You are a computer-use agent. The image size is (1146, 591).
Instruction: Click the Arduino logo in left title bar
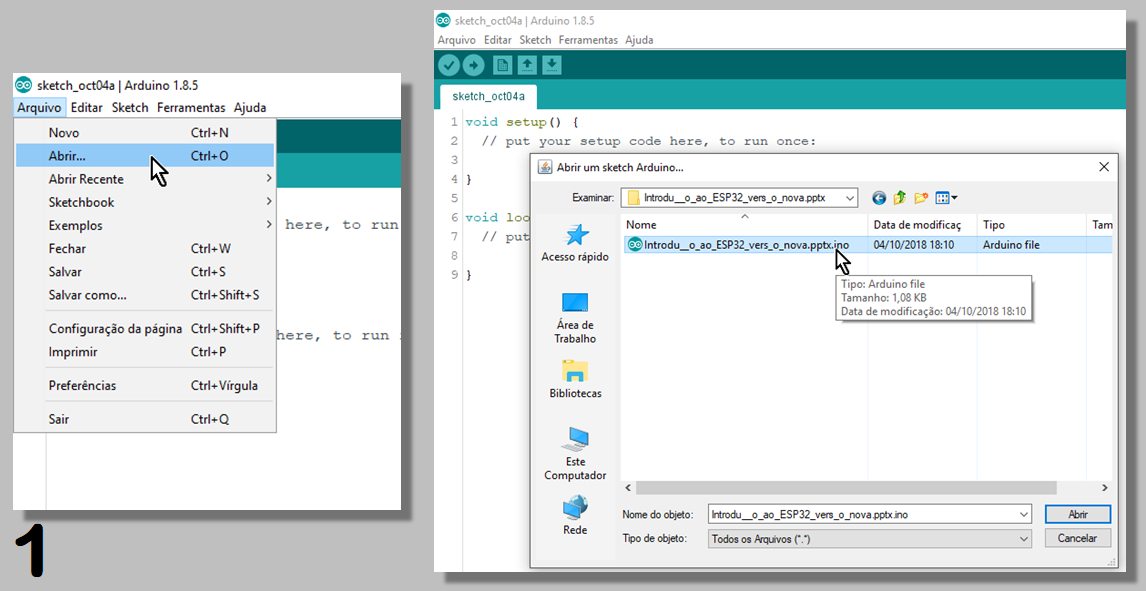[x=23, y=85]
